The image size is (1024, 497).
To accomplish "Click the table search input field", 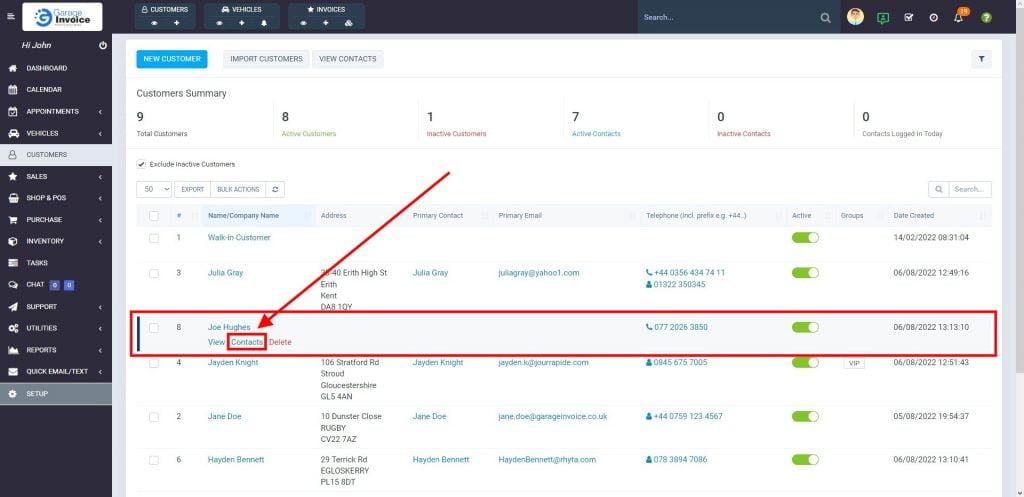I will point(970,189).
